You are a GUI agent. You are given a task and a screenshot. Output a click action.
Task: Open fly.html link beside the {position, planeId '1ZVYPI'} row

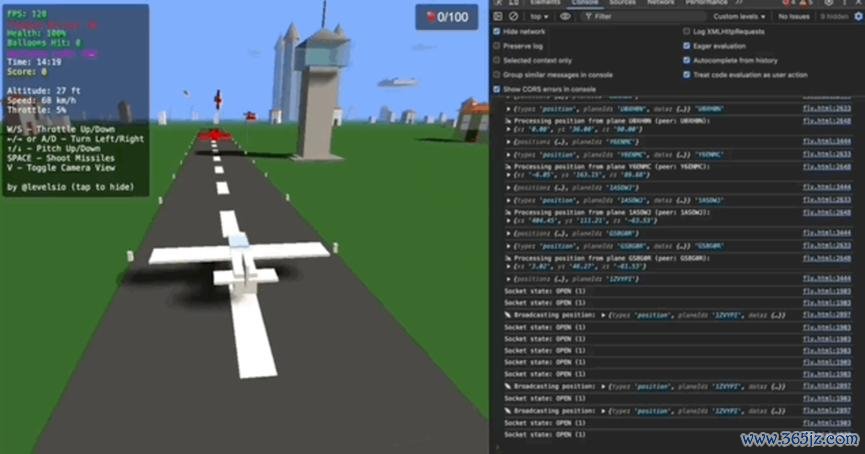pos(826,279)
